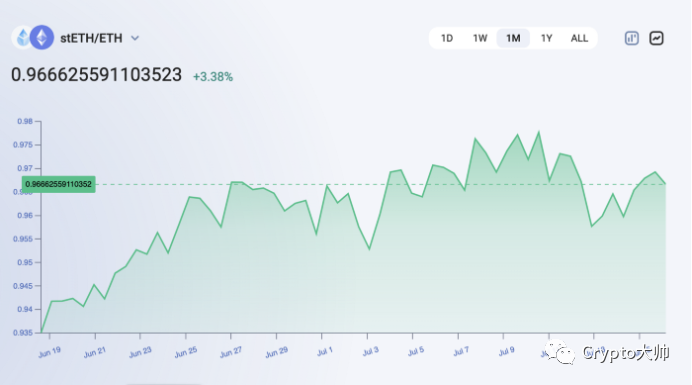
Task: Show ALL time chart range
Action: coord(579,38)
